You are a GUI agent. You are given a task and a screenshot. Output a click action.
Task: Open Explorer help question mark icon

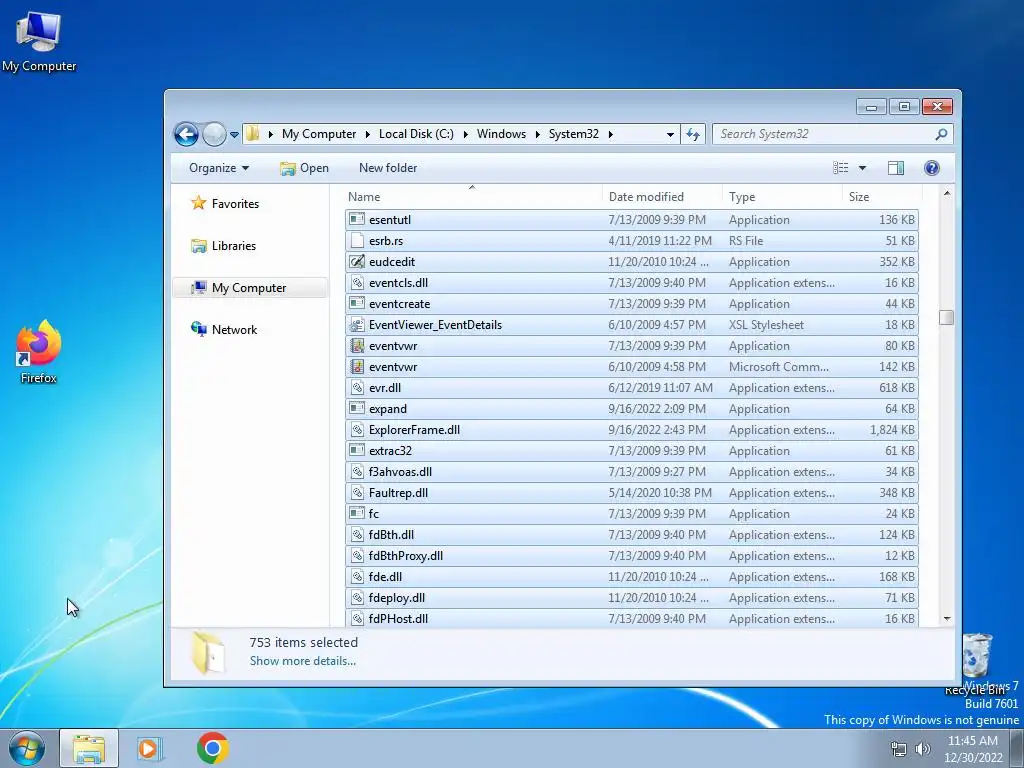pyautogui.click(x=932, y=168)
